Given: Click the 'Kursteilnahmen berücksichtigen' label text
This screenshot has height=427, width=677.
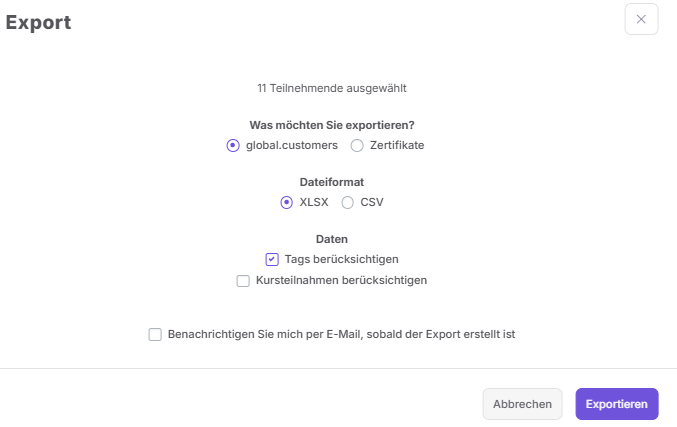Looking at the screenshot, I should click(x=341, y=281).
